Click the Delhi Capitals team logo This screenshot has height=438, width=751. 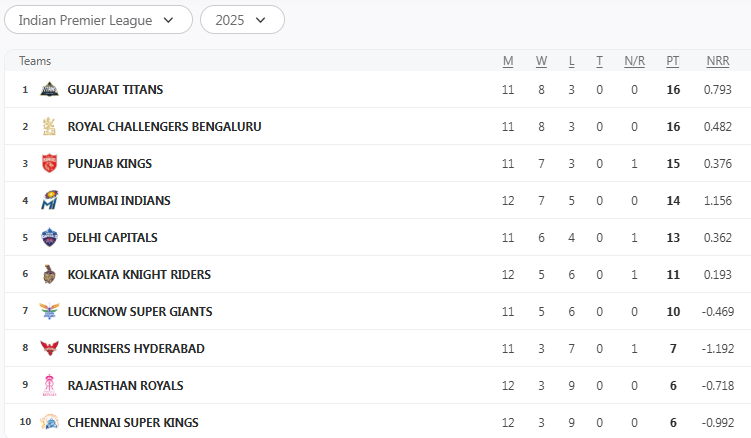pyautogui.click(x=49, y=237)
